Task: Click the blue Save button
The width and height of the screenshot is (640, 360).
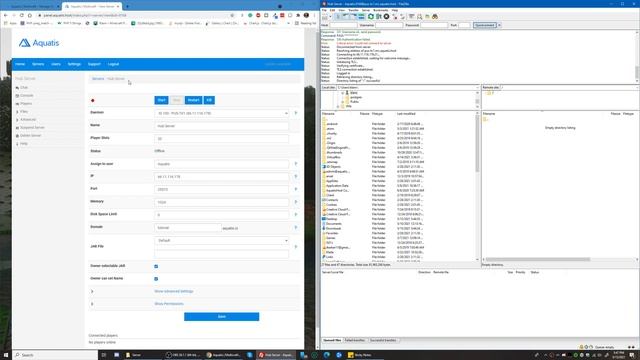Action: tap(221, 317)
